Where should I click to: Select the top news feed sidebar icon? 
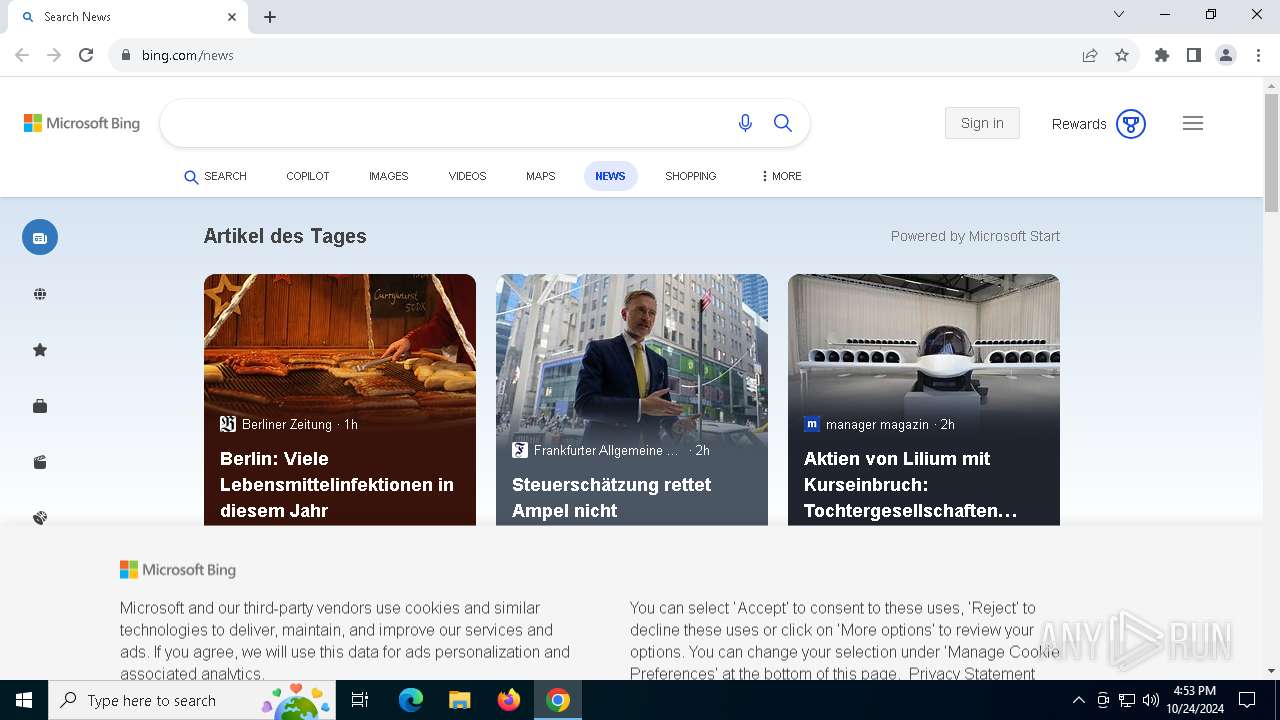point(40,237)
